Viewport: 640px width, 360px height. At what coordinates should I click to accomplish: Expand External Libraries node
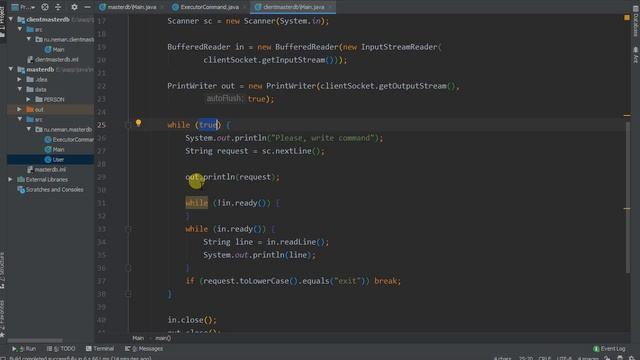(11, 180)
